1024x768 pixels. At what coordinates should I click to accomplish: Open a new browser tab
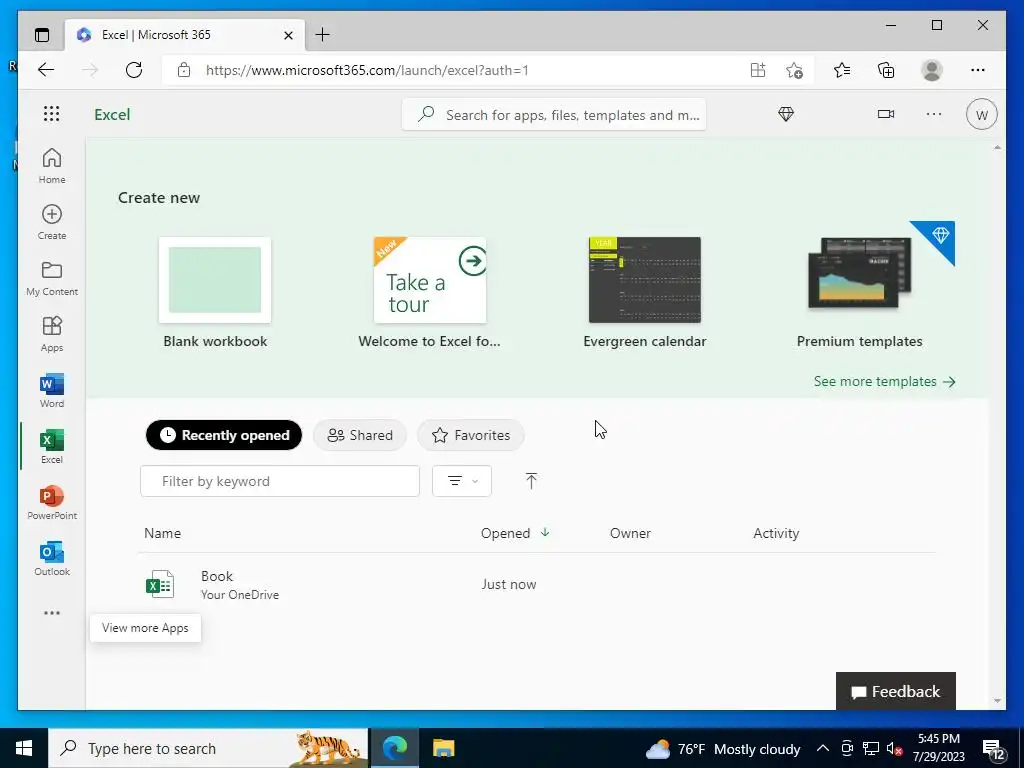pos(323,35)
